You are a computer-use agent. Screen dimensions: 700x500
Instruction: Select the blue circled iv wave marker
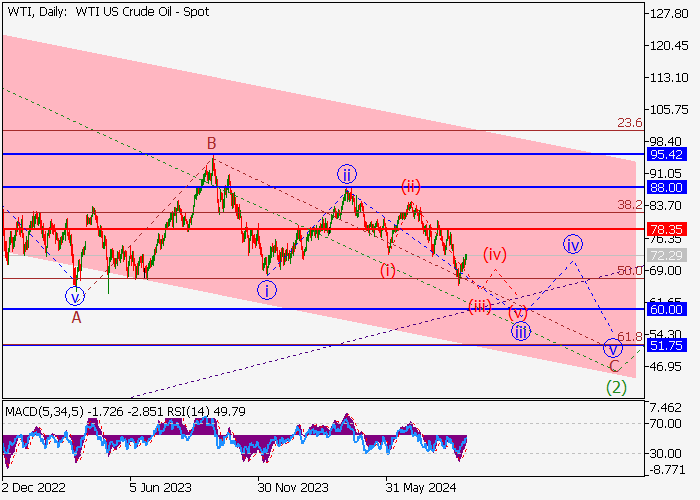click(x=573, y=244)
